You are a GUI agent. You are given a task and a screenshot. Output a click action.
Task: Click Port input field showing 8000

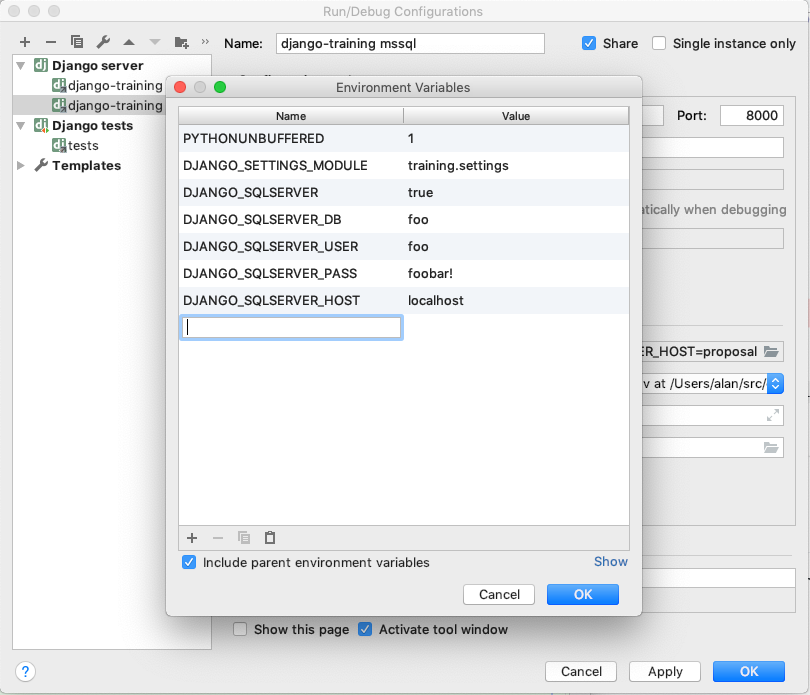click(x=752, y=115)
